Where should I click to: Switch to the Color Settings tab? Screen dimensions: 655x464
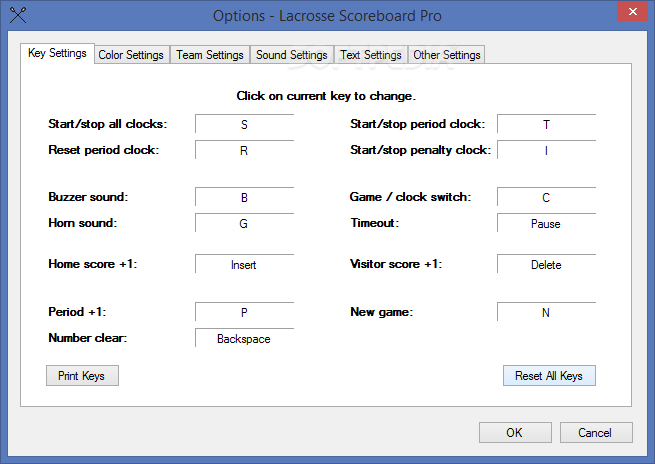point(131,55)
